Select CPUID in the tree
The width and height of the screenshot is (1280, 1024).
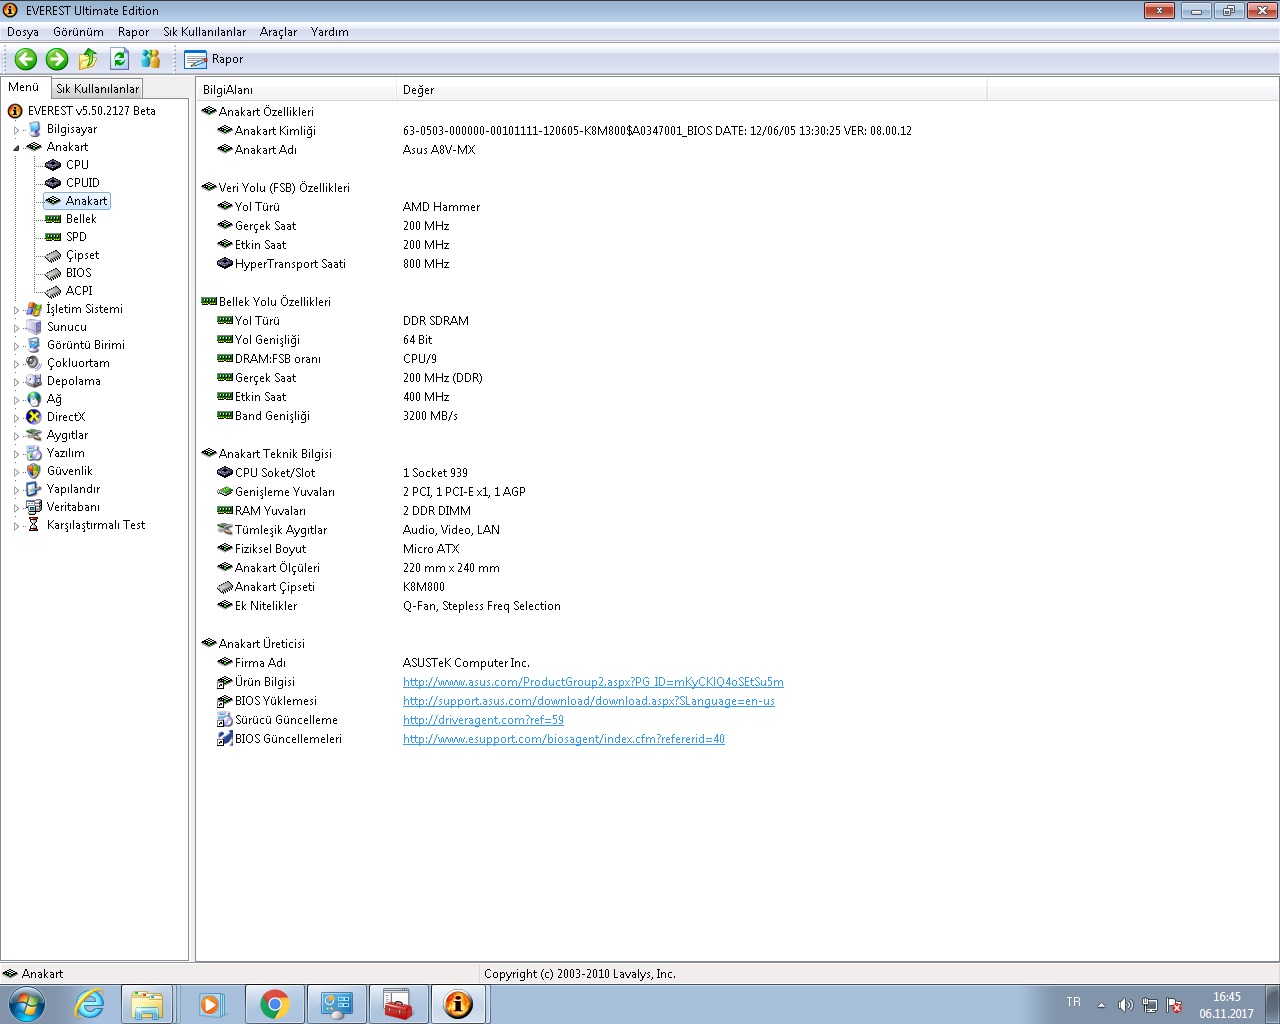(82, 183)
